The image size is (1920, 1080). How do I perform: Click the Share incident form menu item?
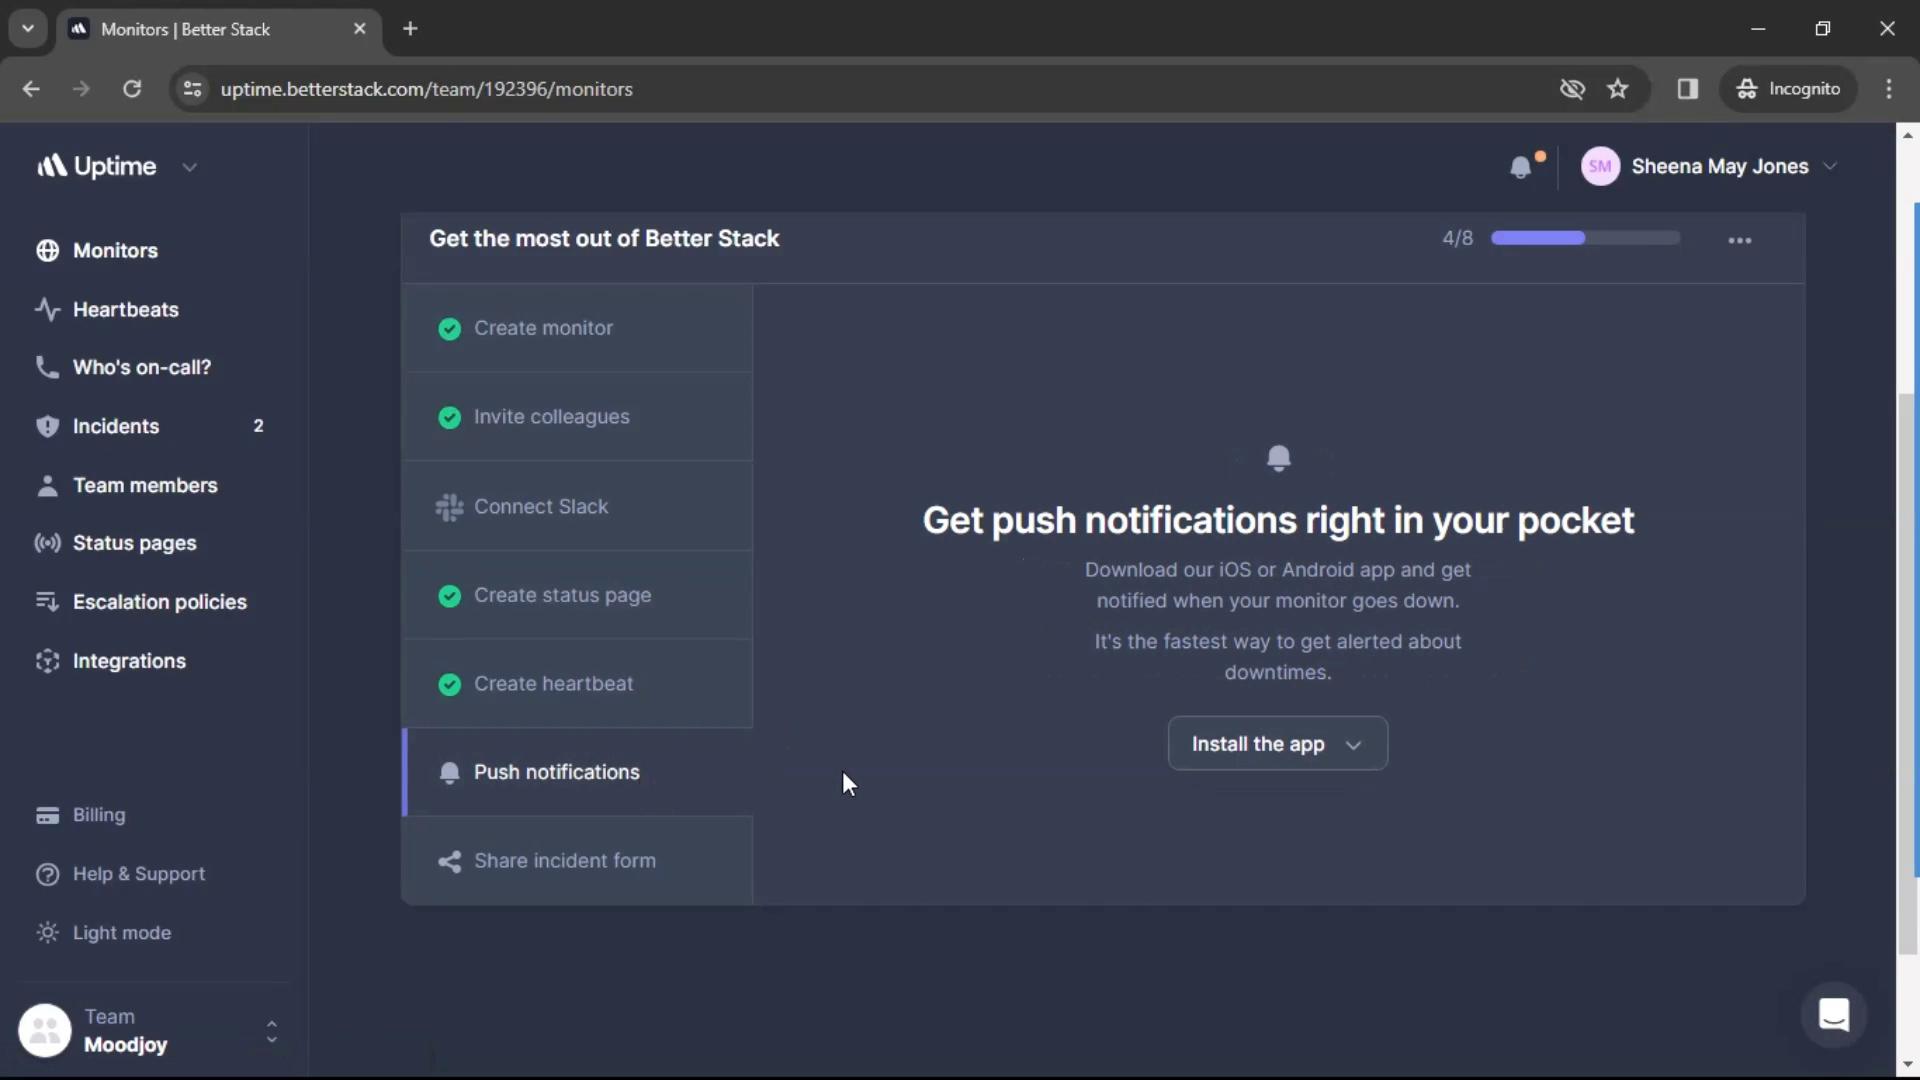(x=566, y=858)
